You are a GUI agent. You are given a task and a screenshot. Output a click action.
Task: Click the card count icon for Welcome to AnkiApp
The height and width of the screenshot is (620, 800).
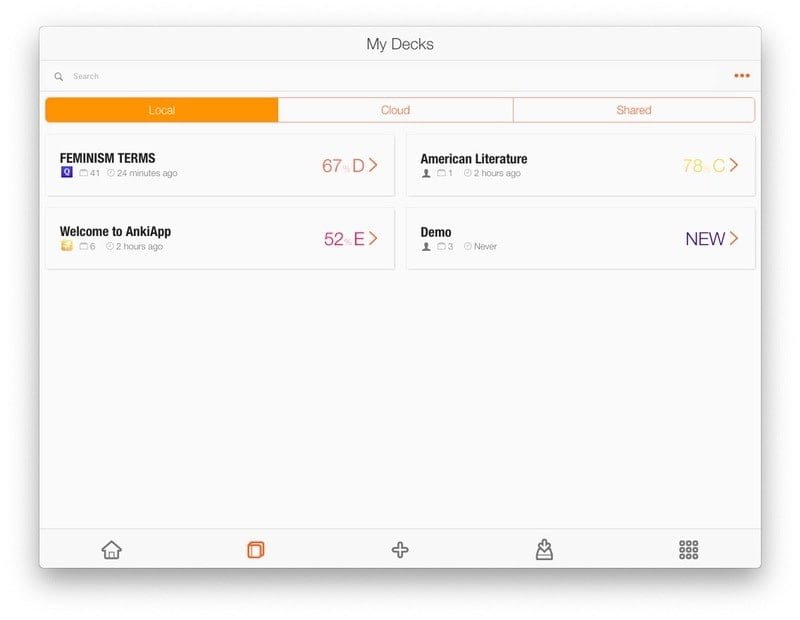pyautogui.click(x=84, y=246)
